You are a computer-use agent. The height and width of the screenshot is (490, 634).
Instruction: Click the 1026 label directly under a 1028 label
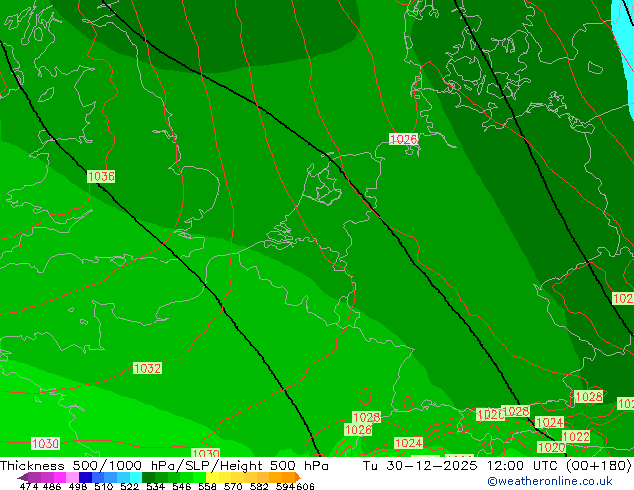click(x=358, y=429)
